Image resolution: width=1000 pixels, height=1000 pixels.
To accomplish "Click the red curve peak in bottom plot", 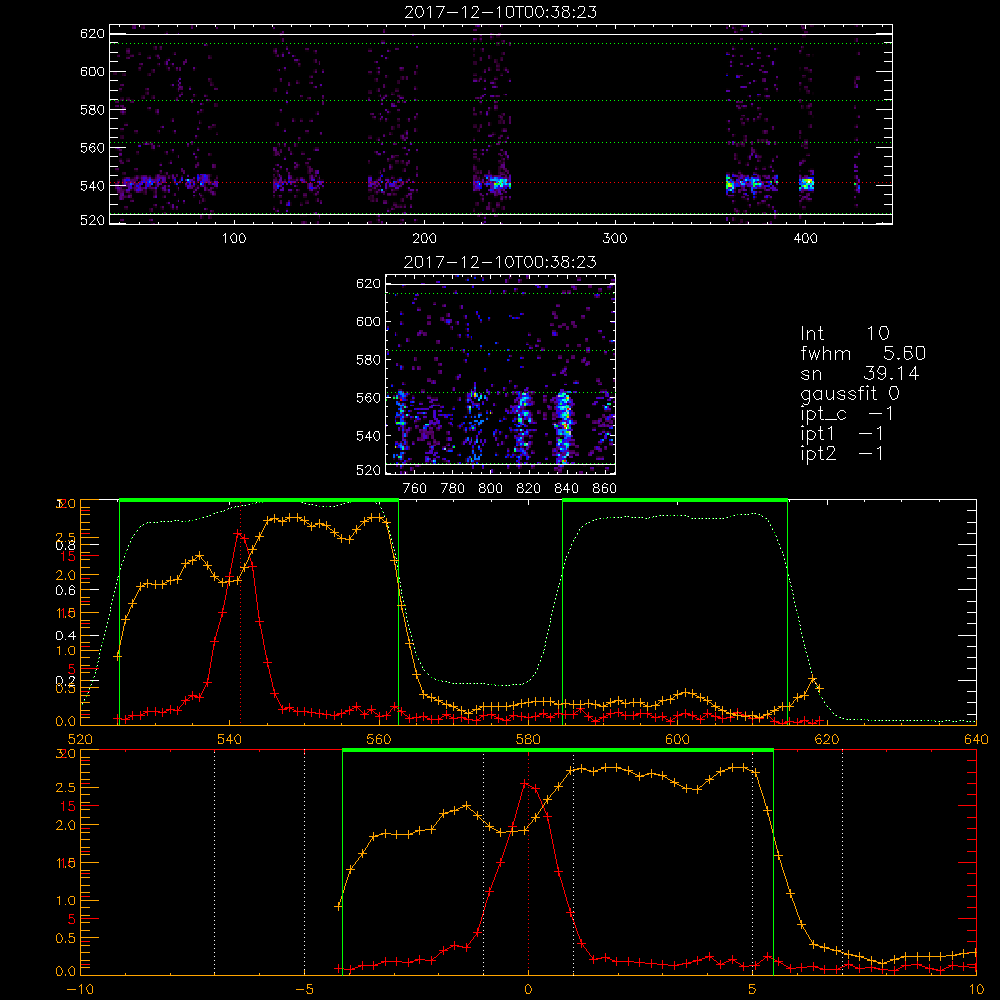I will (x=524, y=783).
